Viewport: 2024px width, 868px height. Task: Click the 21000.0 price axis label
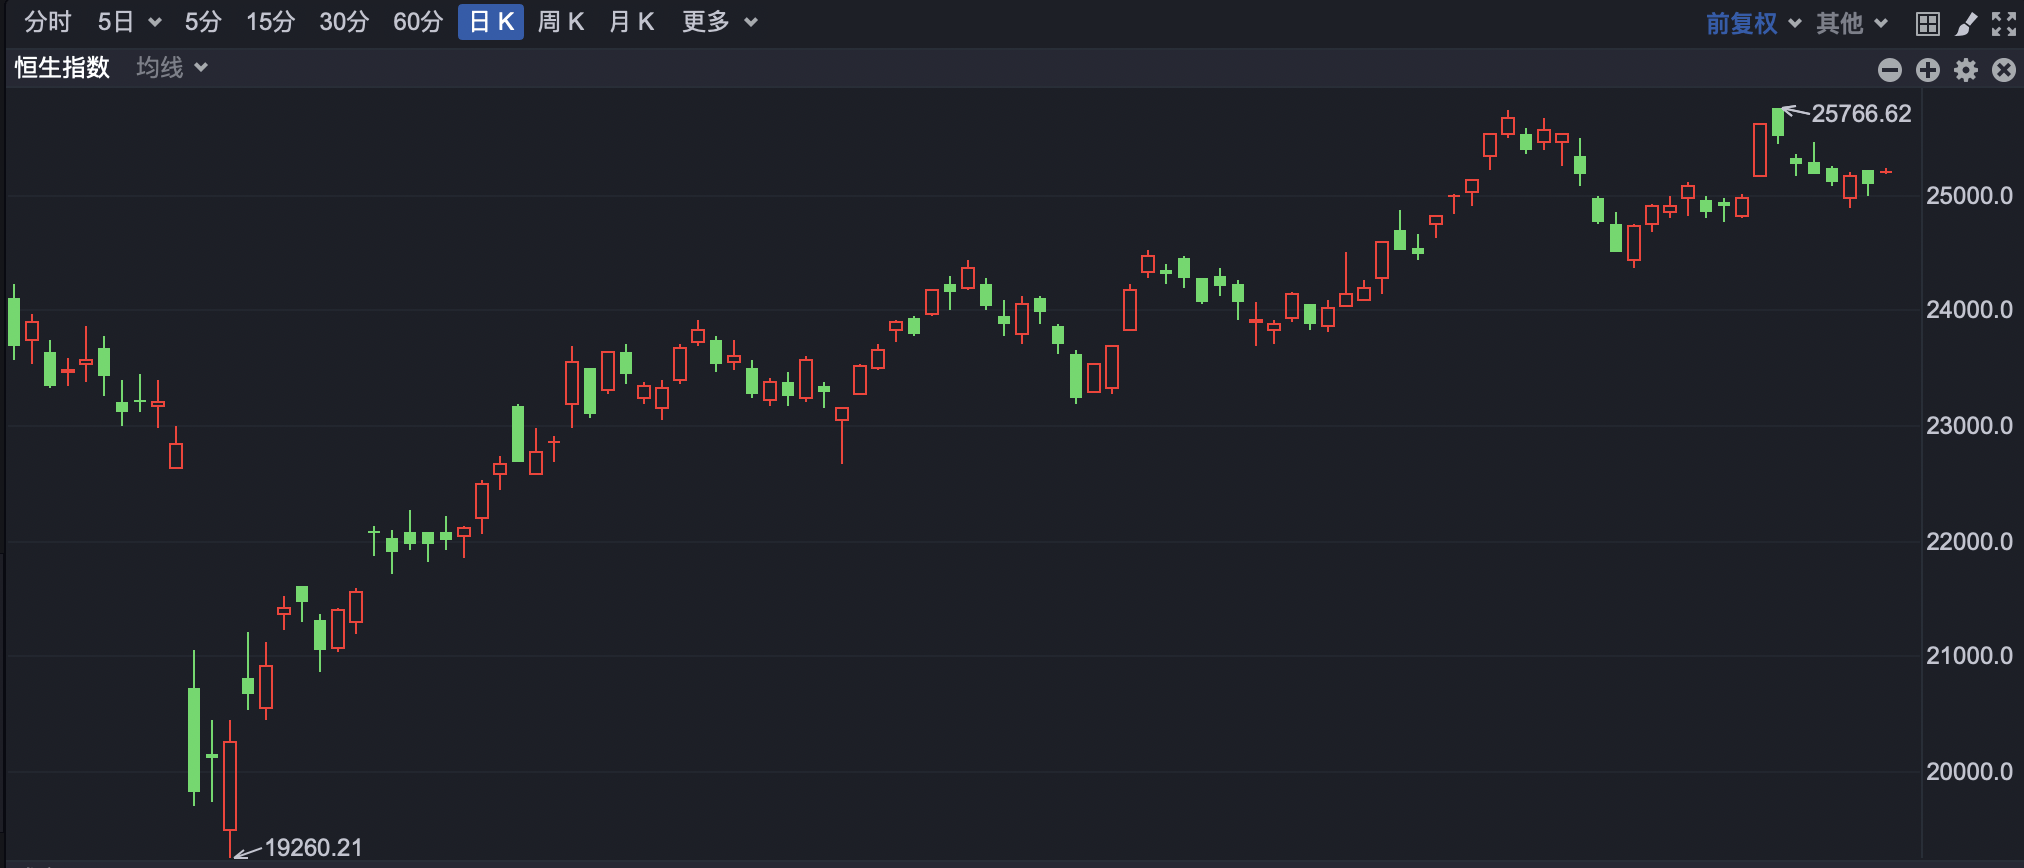pyautogui.click(x=1969, y=656)
